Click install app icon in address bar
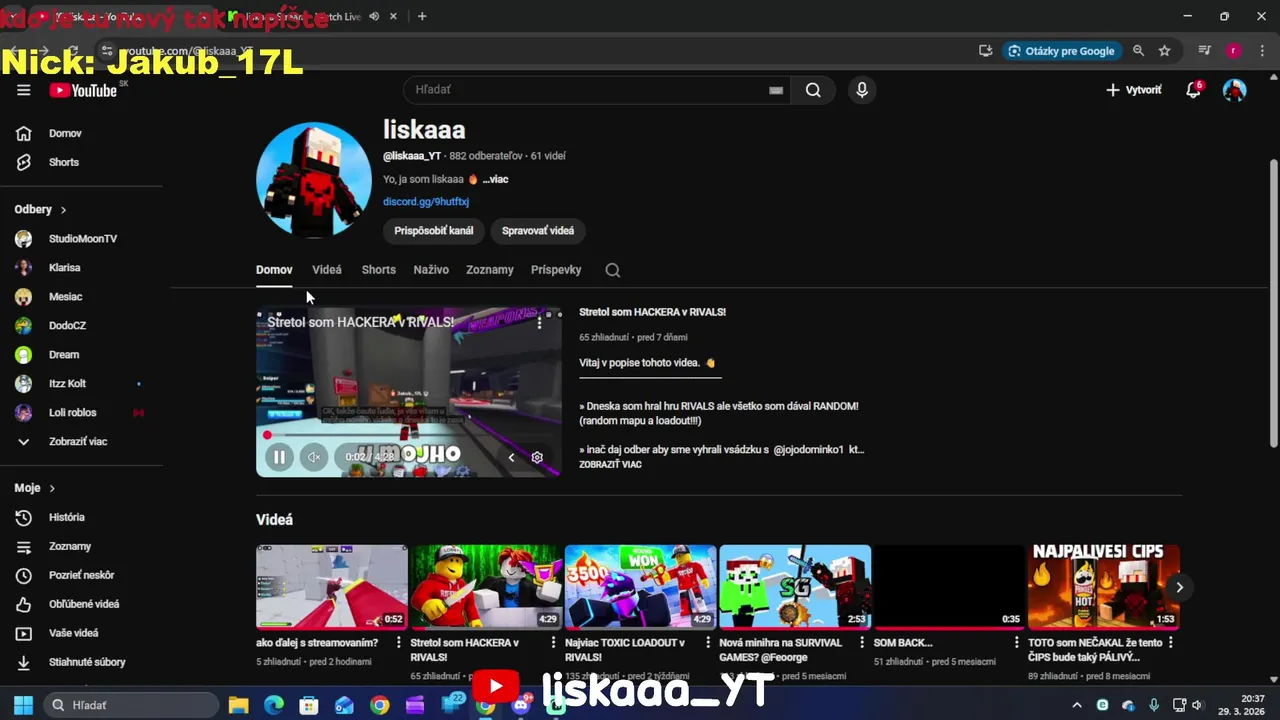 pos(986,51)
